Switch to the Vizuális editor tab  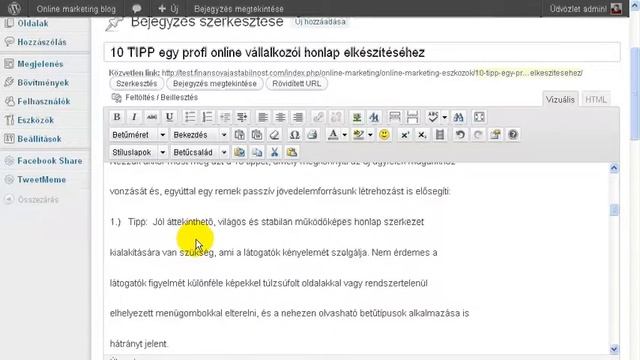click(x=560, y=100)
